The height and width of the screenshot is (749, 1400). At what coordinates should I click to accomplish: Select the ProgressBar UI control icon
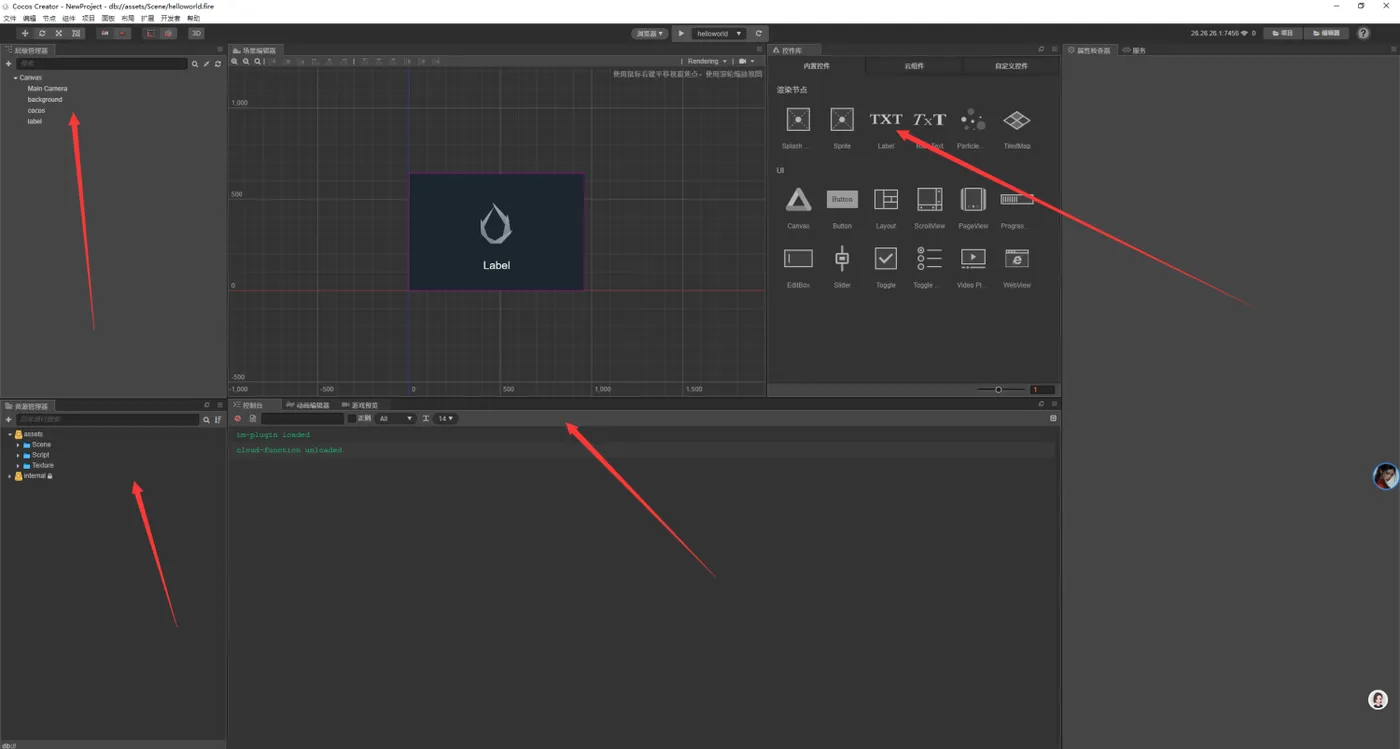[x=1017, y=200]
